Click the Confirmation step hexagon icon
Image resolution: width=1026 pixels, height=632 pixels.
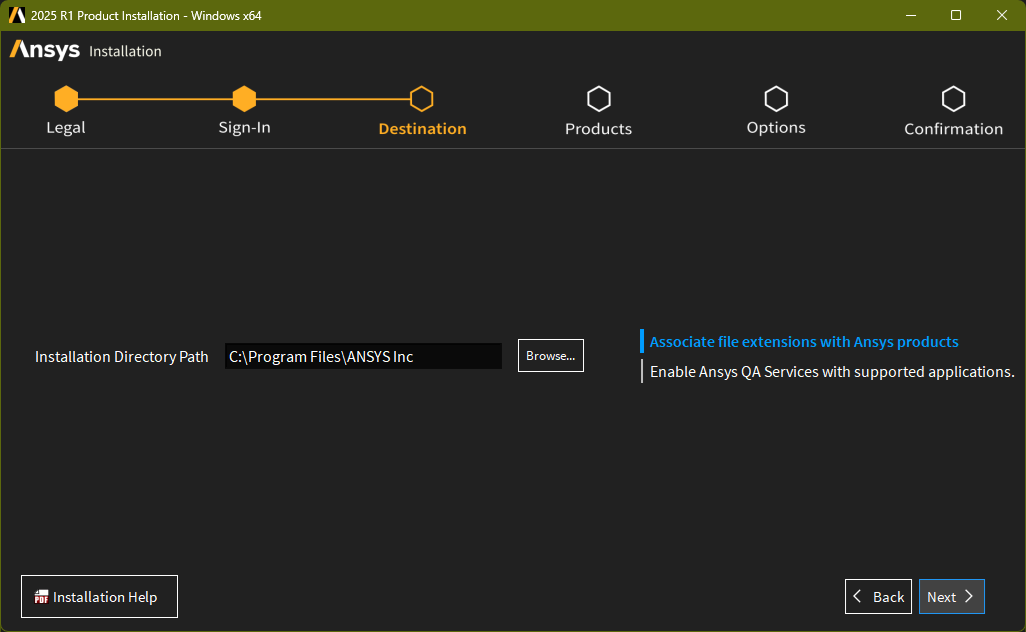point(953,99)
